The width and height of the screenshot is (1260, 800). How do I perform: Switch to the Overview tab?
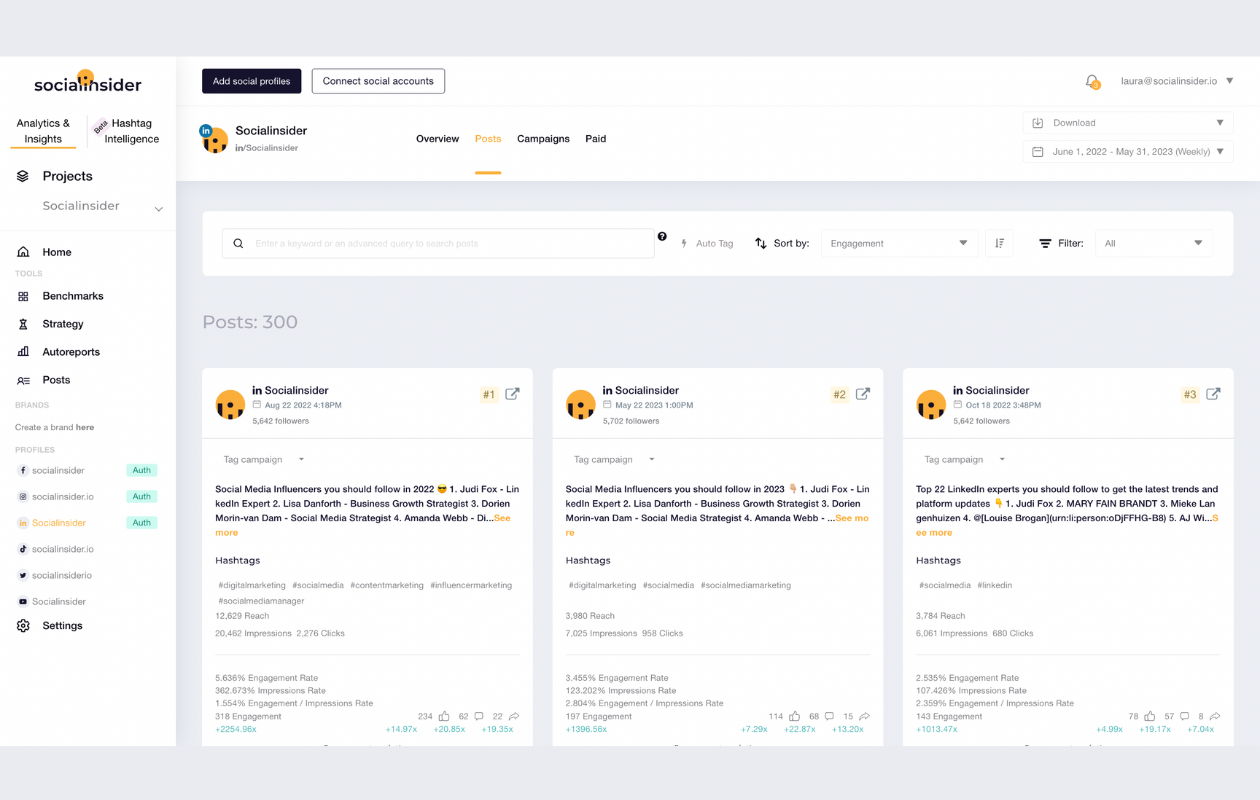437,139
